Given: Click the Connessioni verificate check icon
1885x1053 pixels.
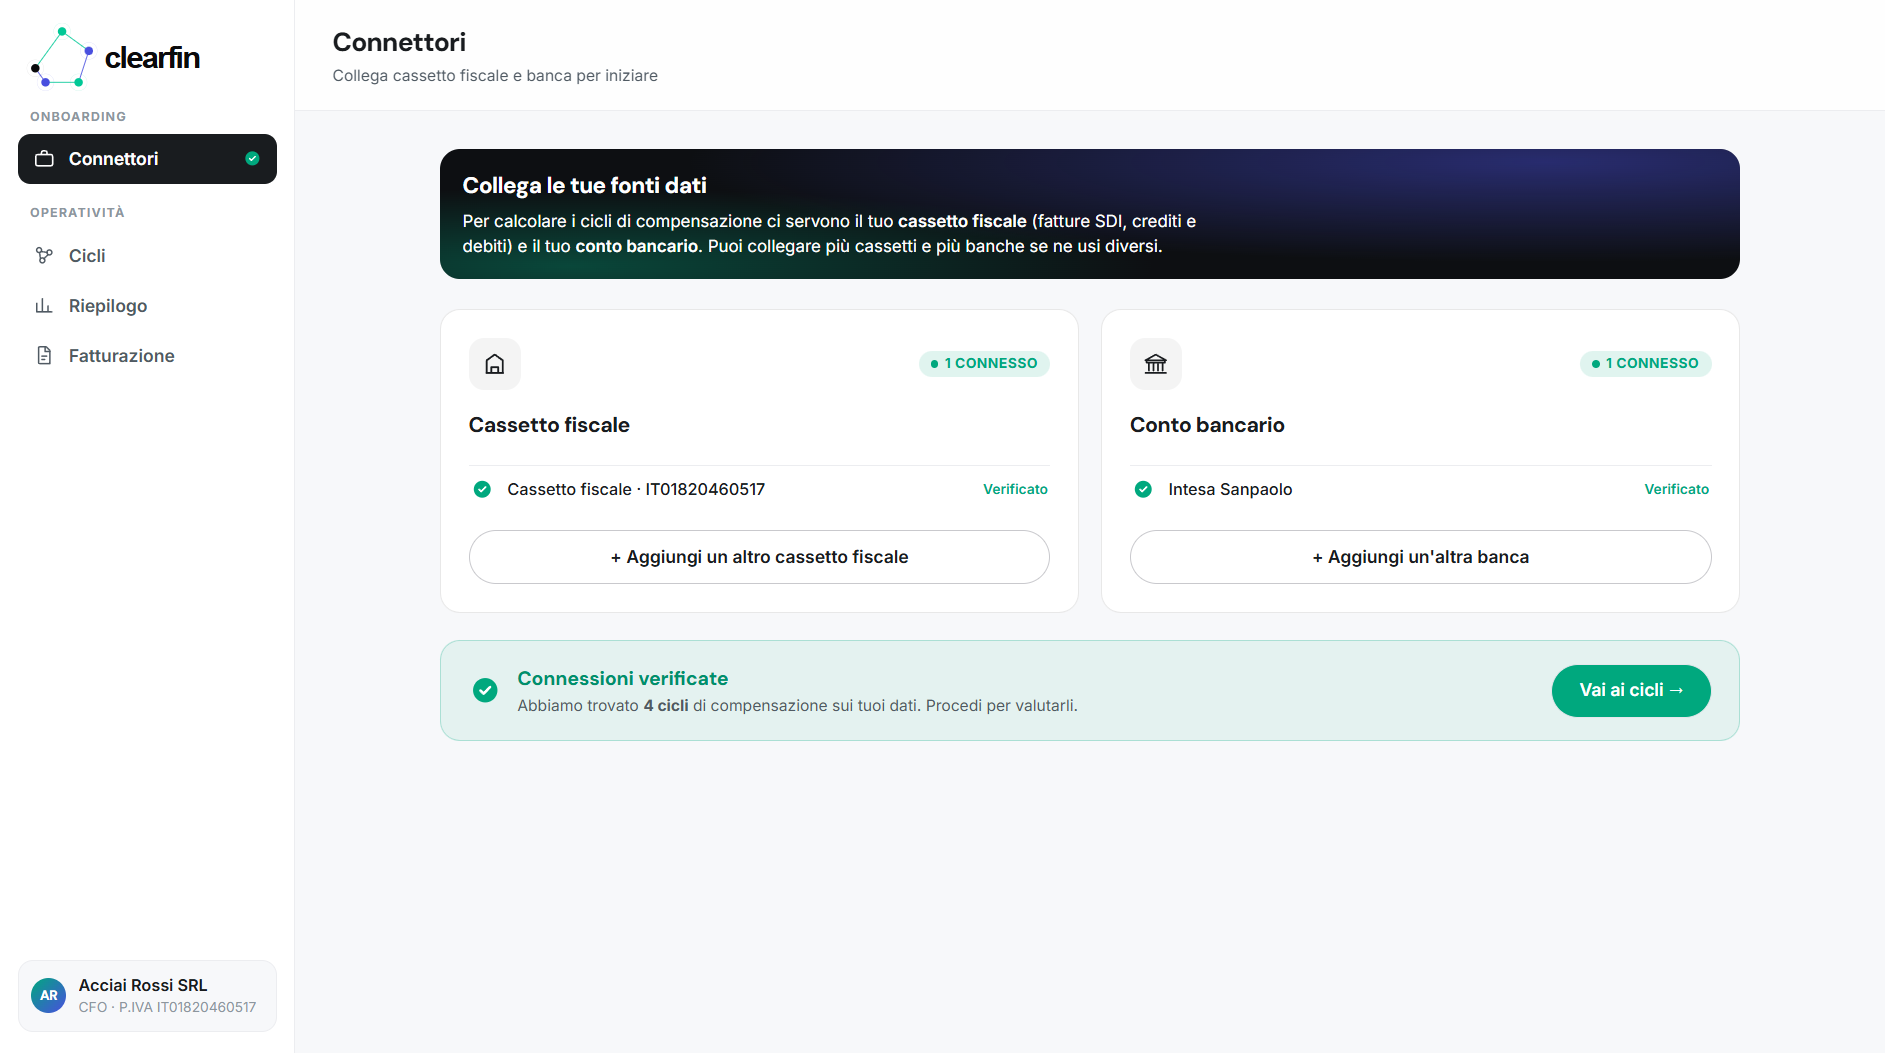Looking at the screenshot, I should point(485,690).
